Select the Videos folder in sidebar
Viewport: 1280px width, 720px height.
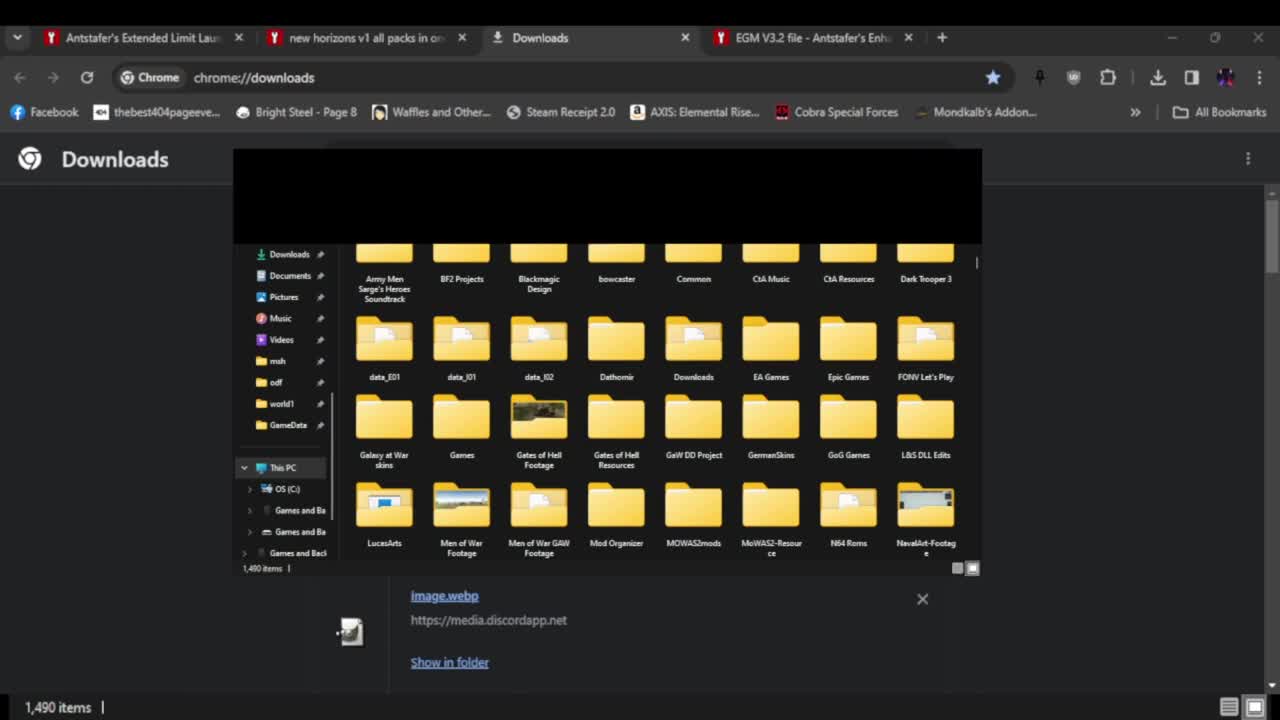(x=283, y=339)
